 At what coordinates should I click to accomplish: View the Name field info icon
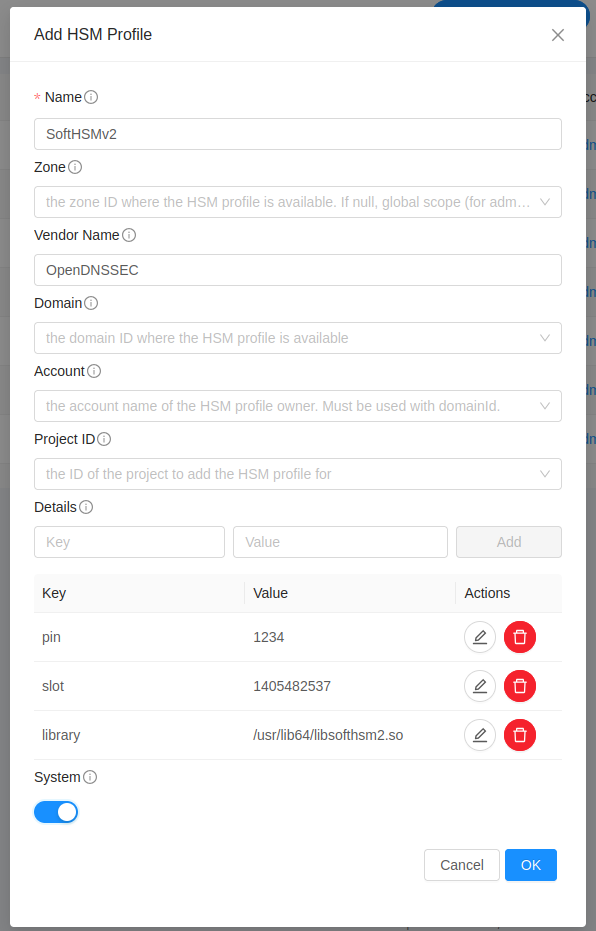88,97
